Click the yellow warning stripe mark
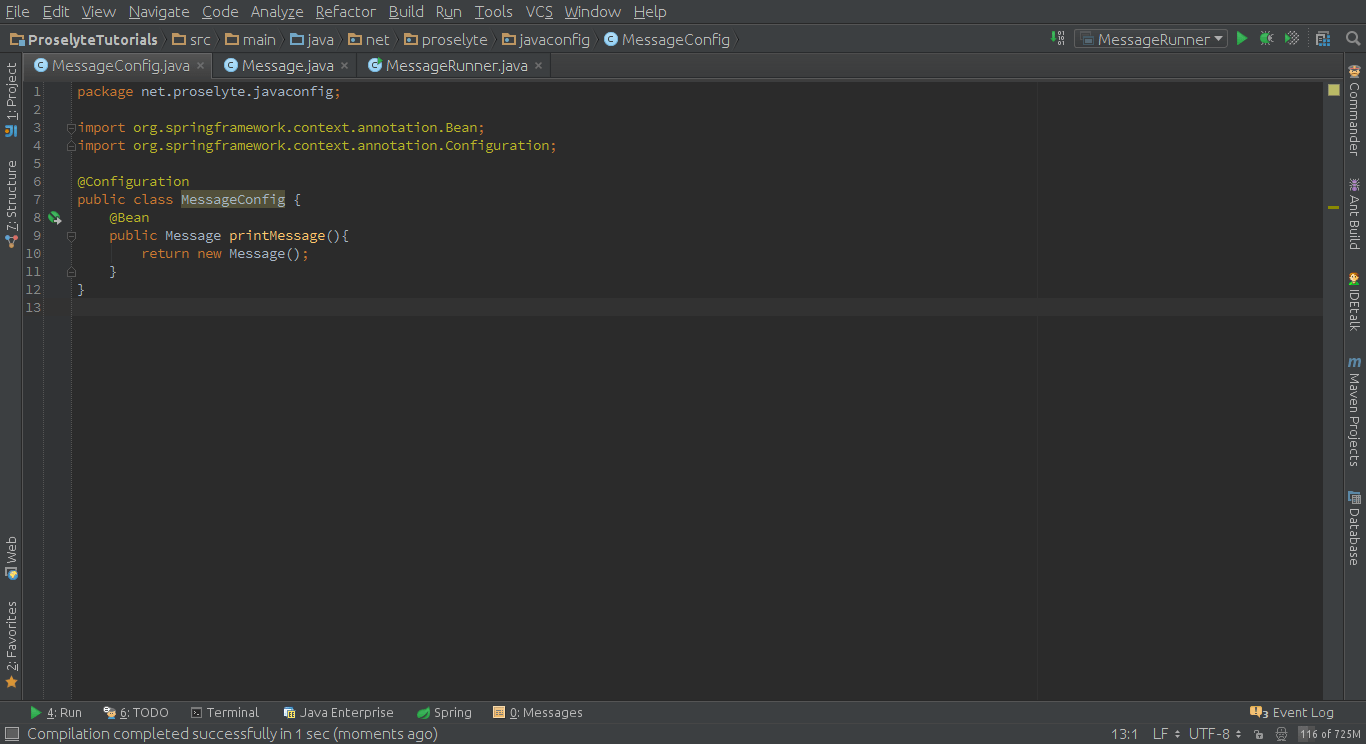The image size is (1366, 744). [x=1333, y=207]
